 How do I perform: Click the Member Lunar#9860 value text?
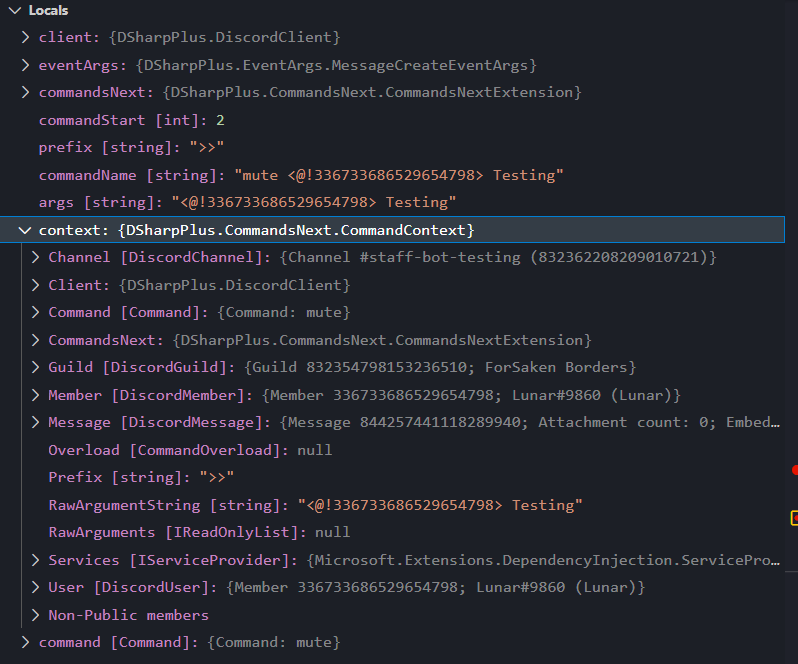(x=471, y=395)
